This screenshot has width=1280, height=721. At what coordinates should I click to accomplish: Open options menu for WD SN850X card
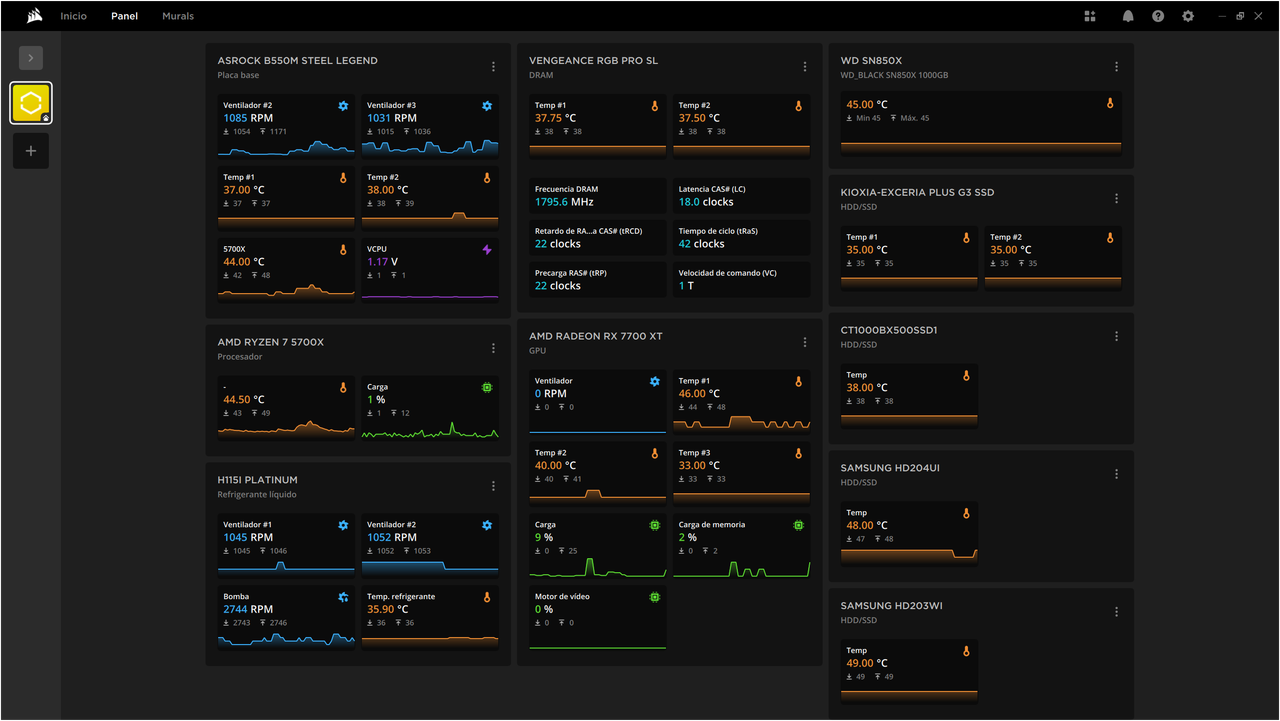[1117, 67]
